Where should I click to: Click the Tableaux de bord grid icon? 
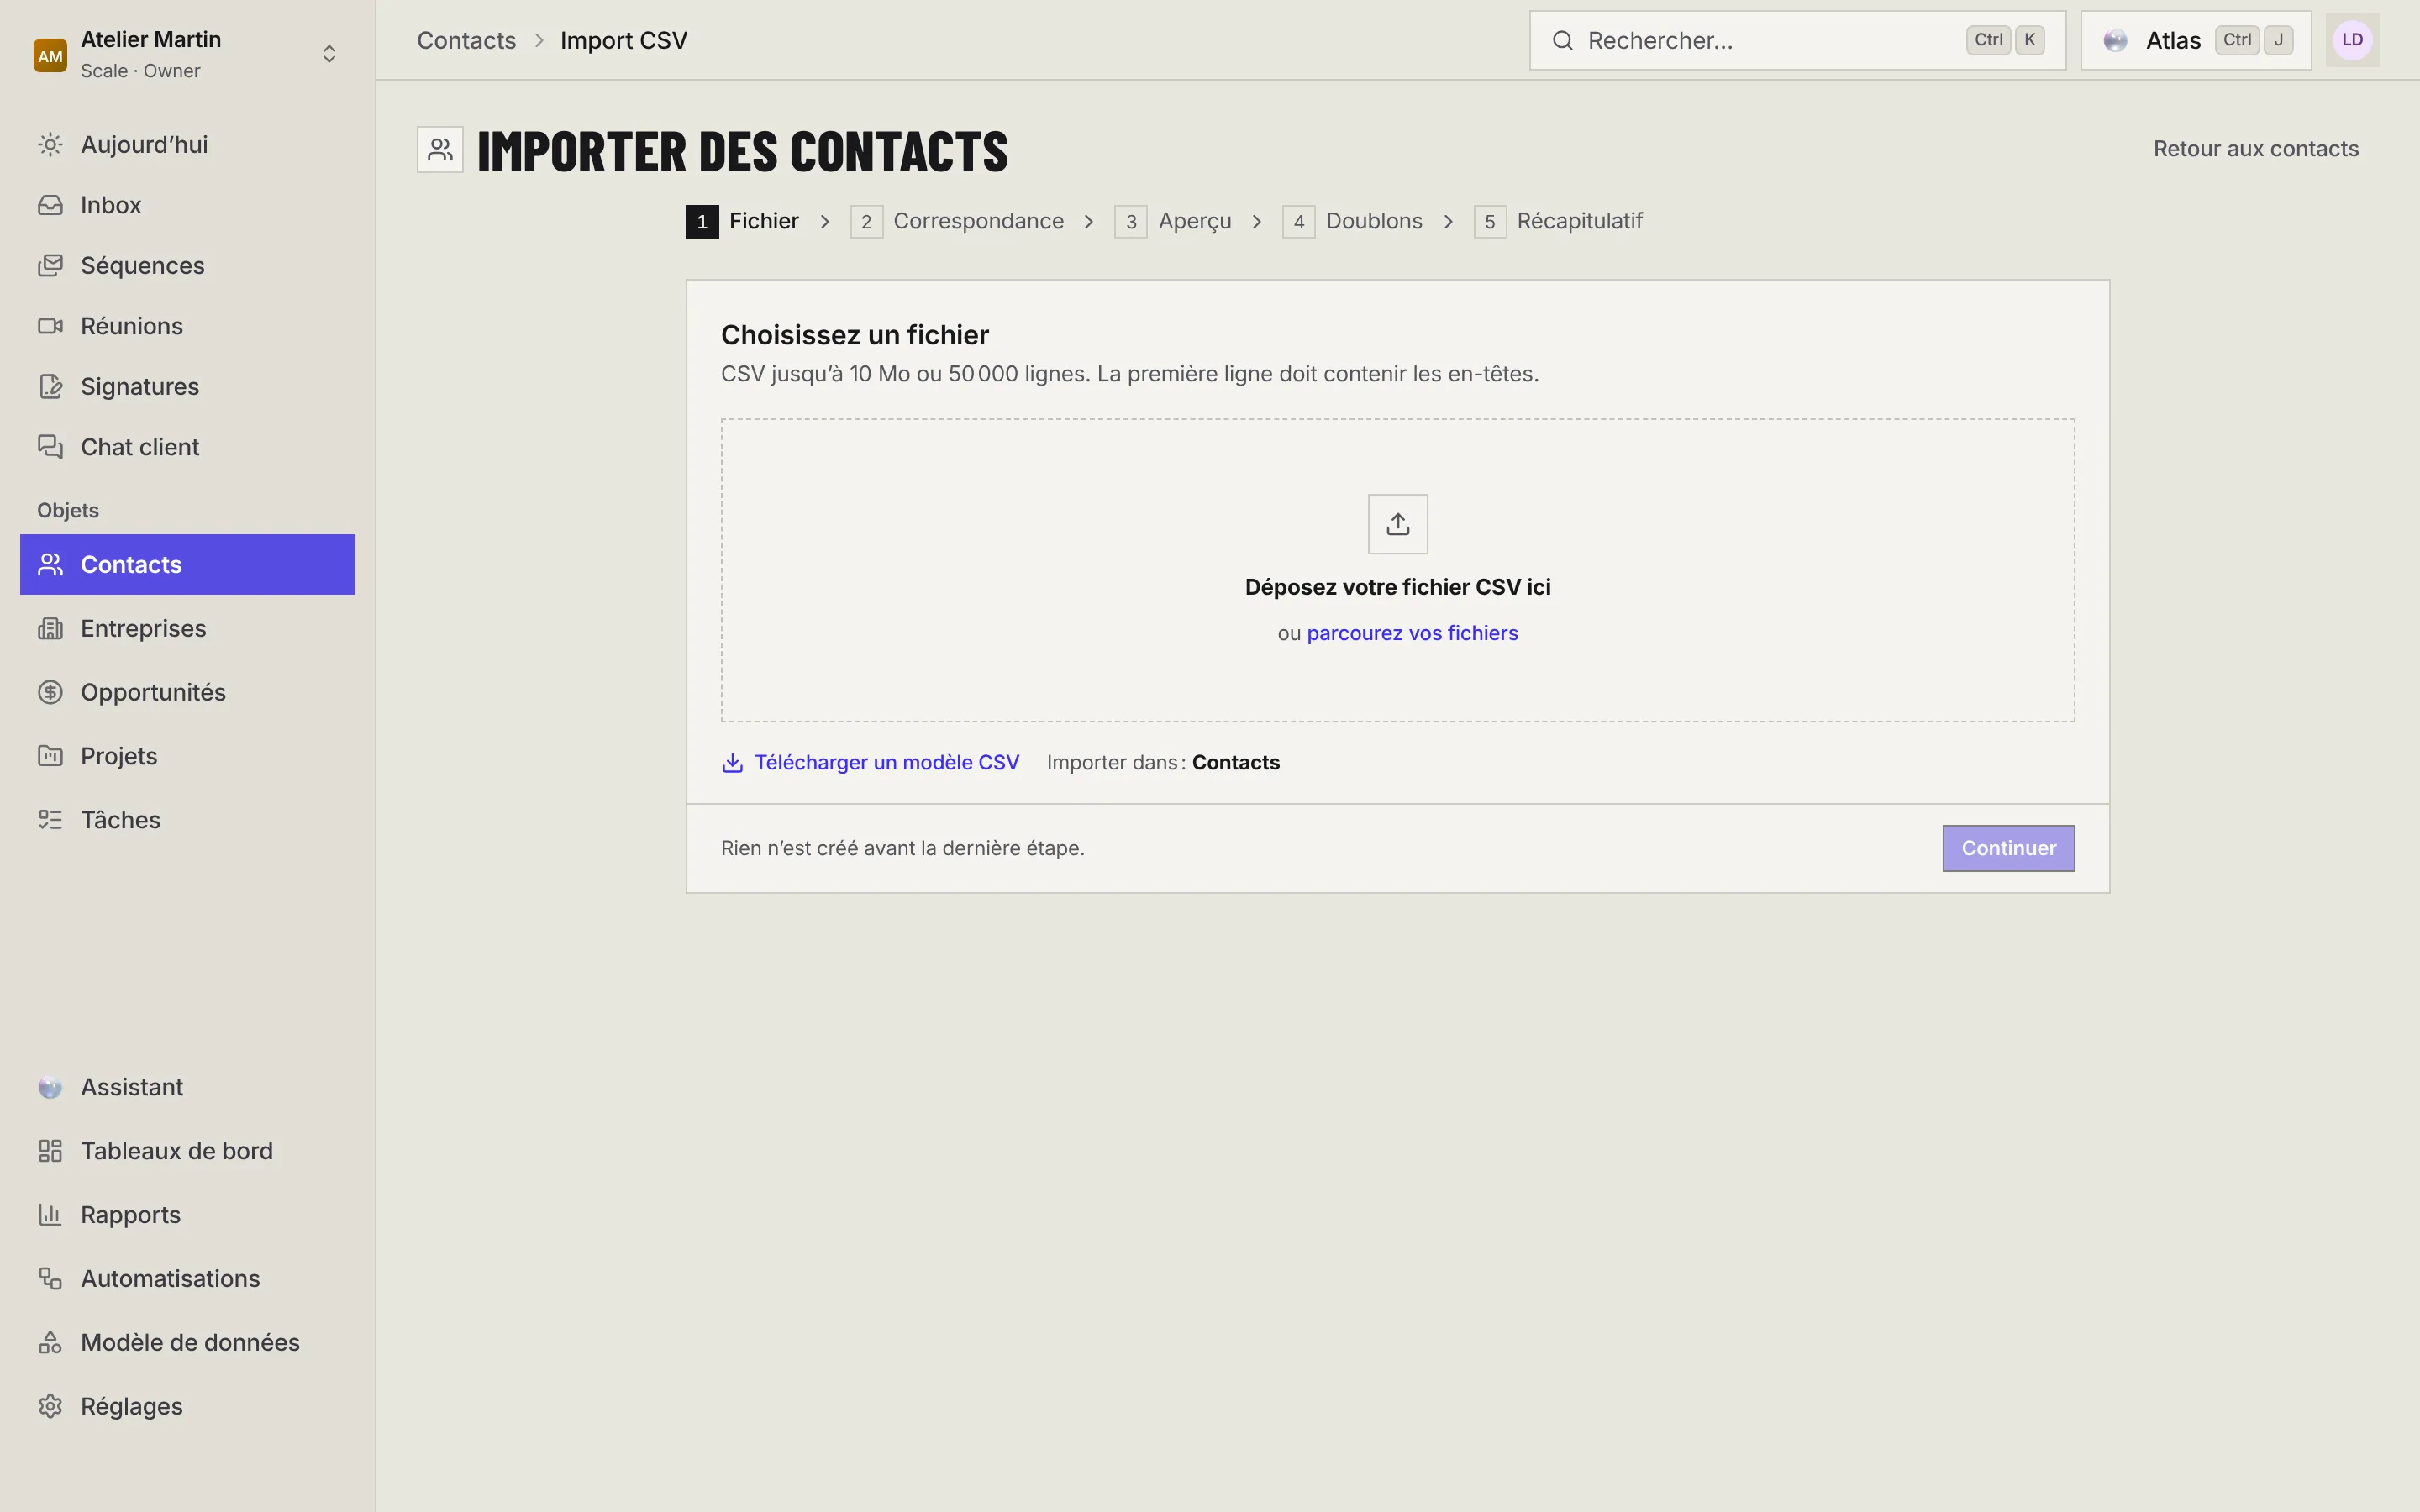(50, 1151)
